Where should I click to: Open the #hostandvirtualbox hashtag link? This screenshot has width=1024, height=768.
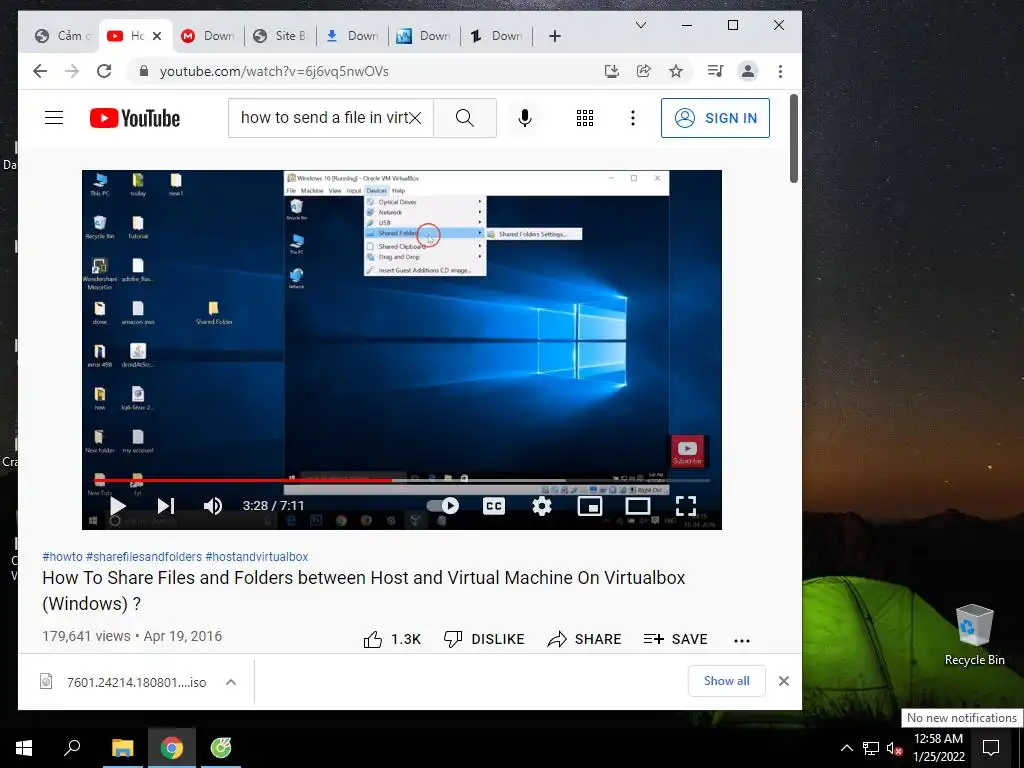point(257,556)
